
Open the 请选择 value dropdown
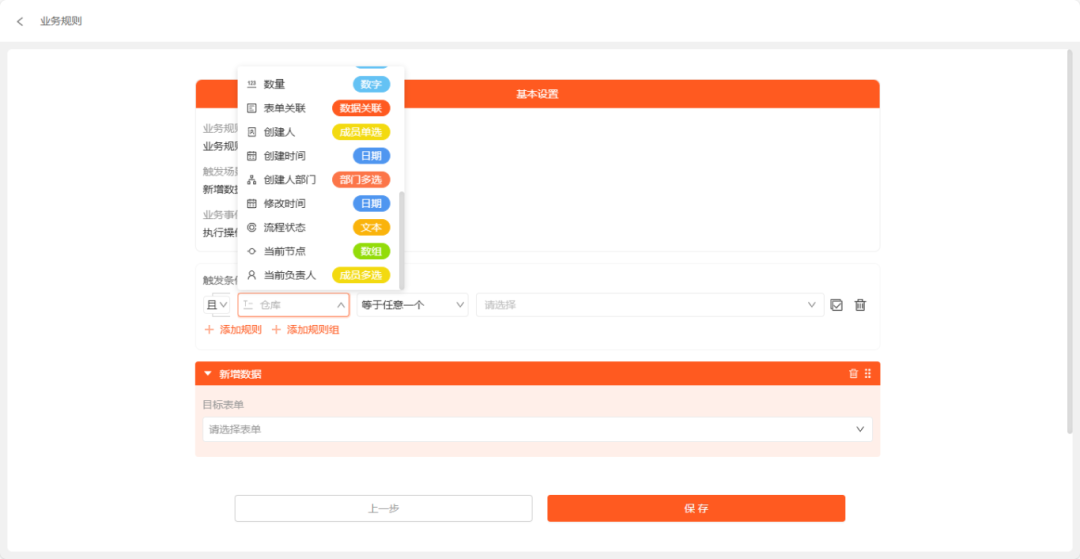tap(650, 304)
